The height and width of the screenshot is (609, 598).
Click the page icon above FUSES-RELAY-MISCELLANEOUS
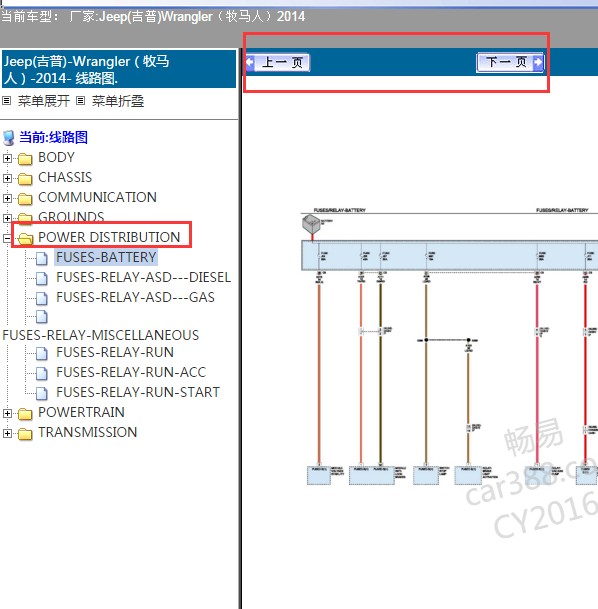pyautogui.click(x=42, y=317)
